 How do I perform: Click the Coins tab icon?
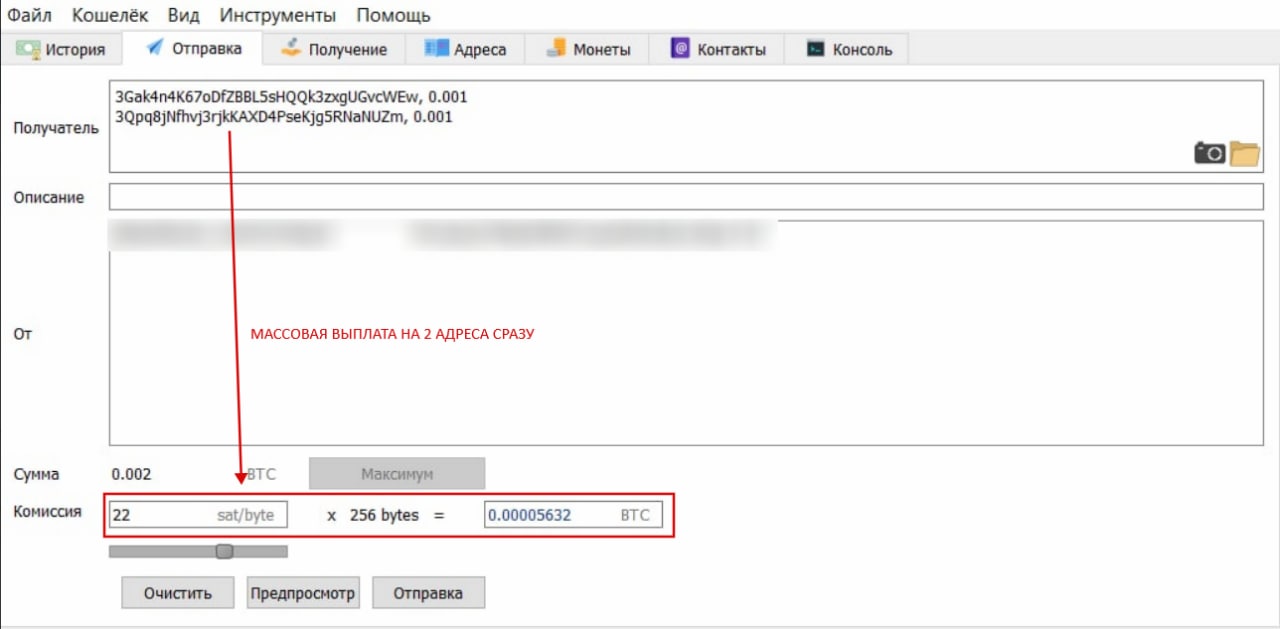tap(556, 49)
